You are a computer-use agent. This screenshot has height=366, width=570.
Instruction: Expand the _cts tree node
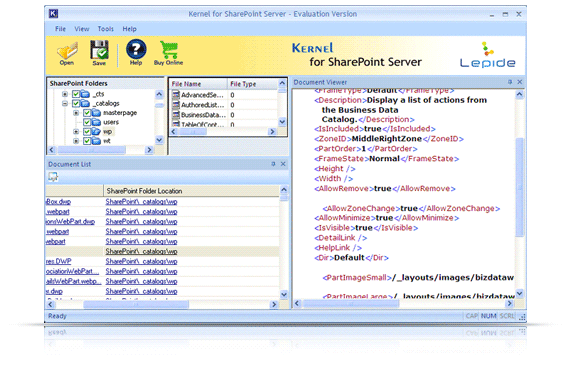pyautogui.click(x=65, y=94)
